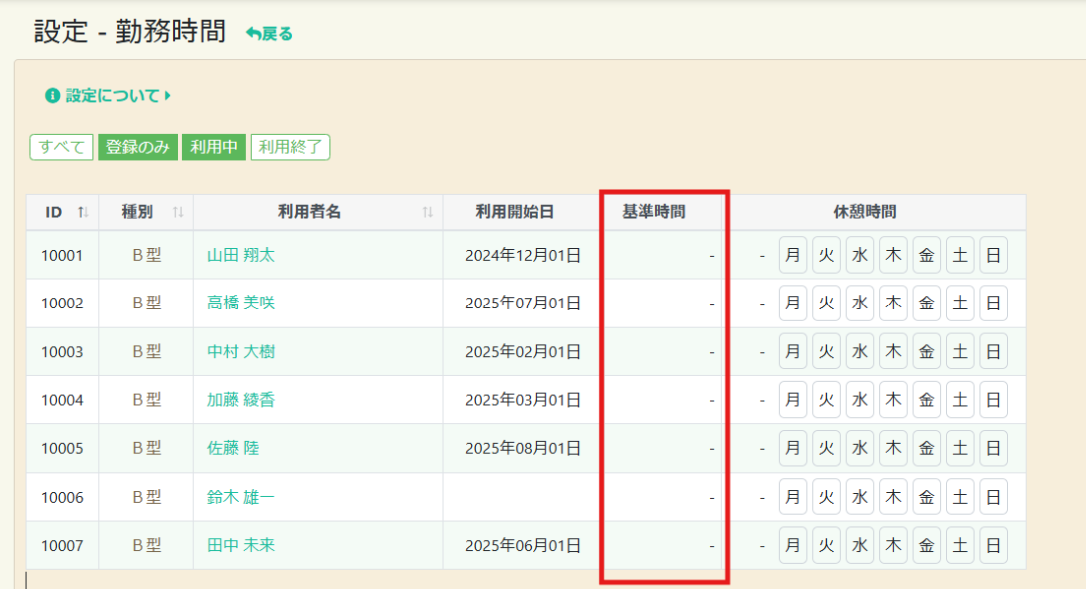Click the back arrow 戻る link

click(270, 34)
